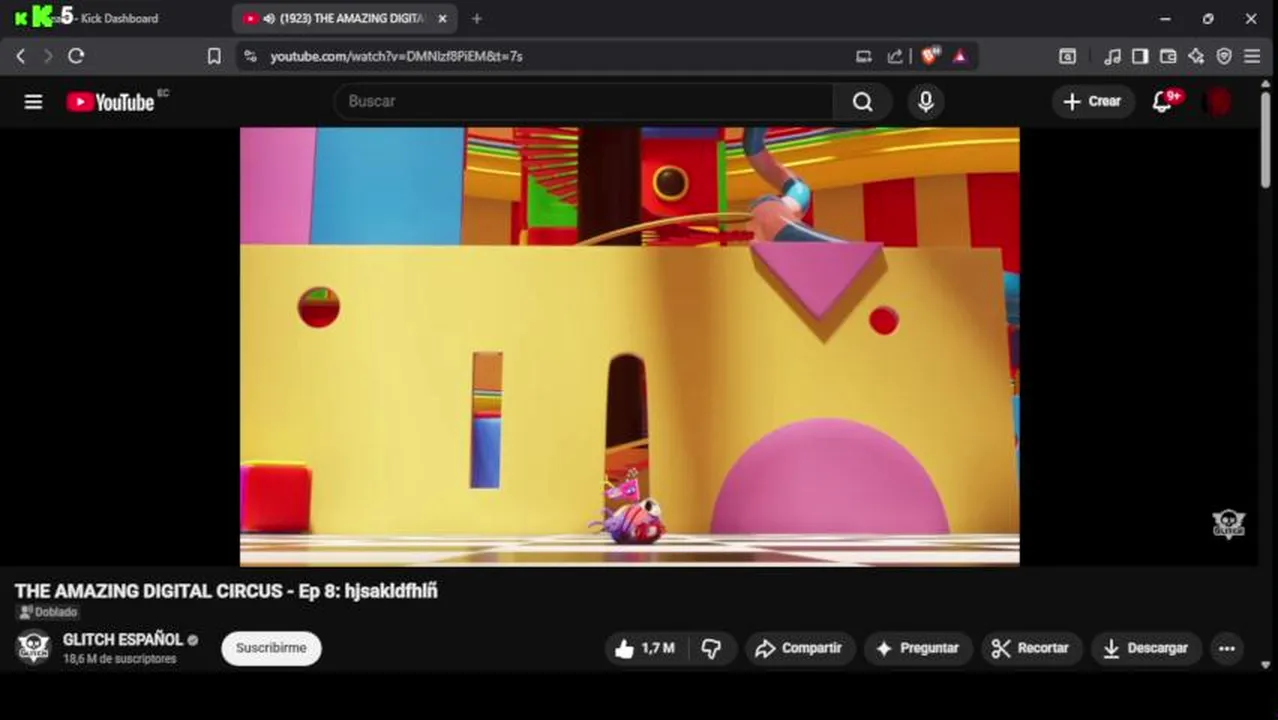Start voice search with the microphone
Image resolution: width=1278 pixels, height=720 pixels.
click(925, 101)
